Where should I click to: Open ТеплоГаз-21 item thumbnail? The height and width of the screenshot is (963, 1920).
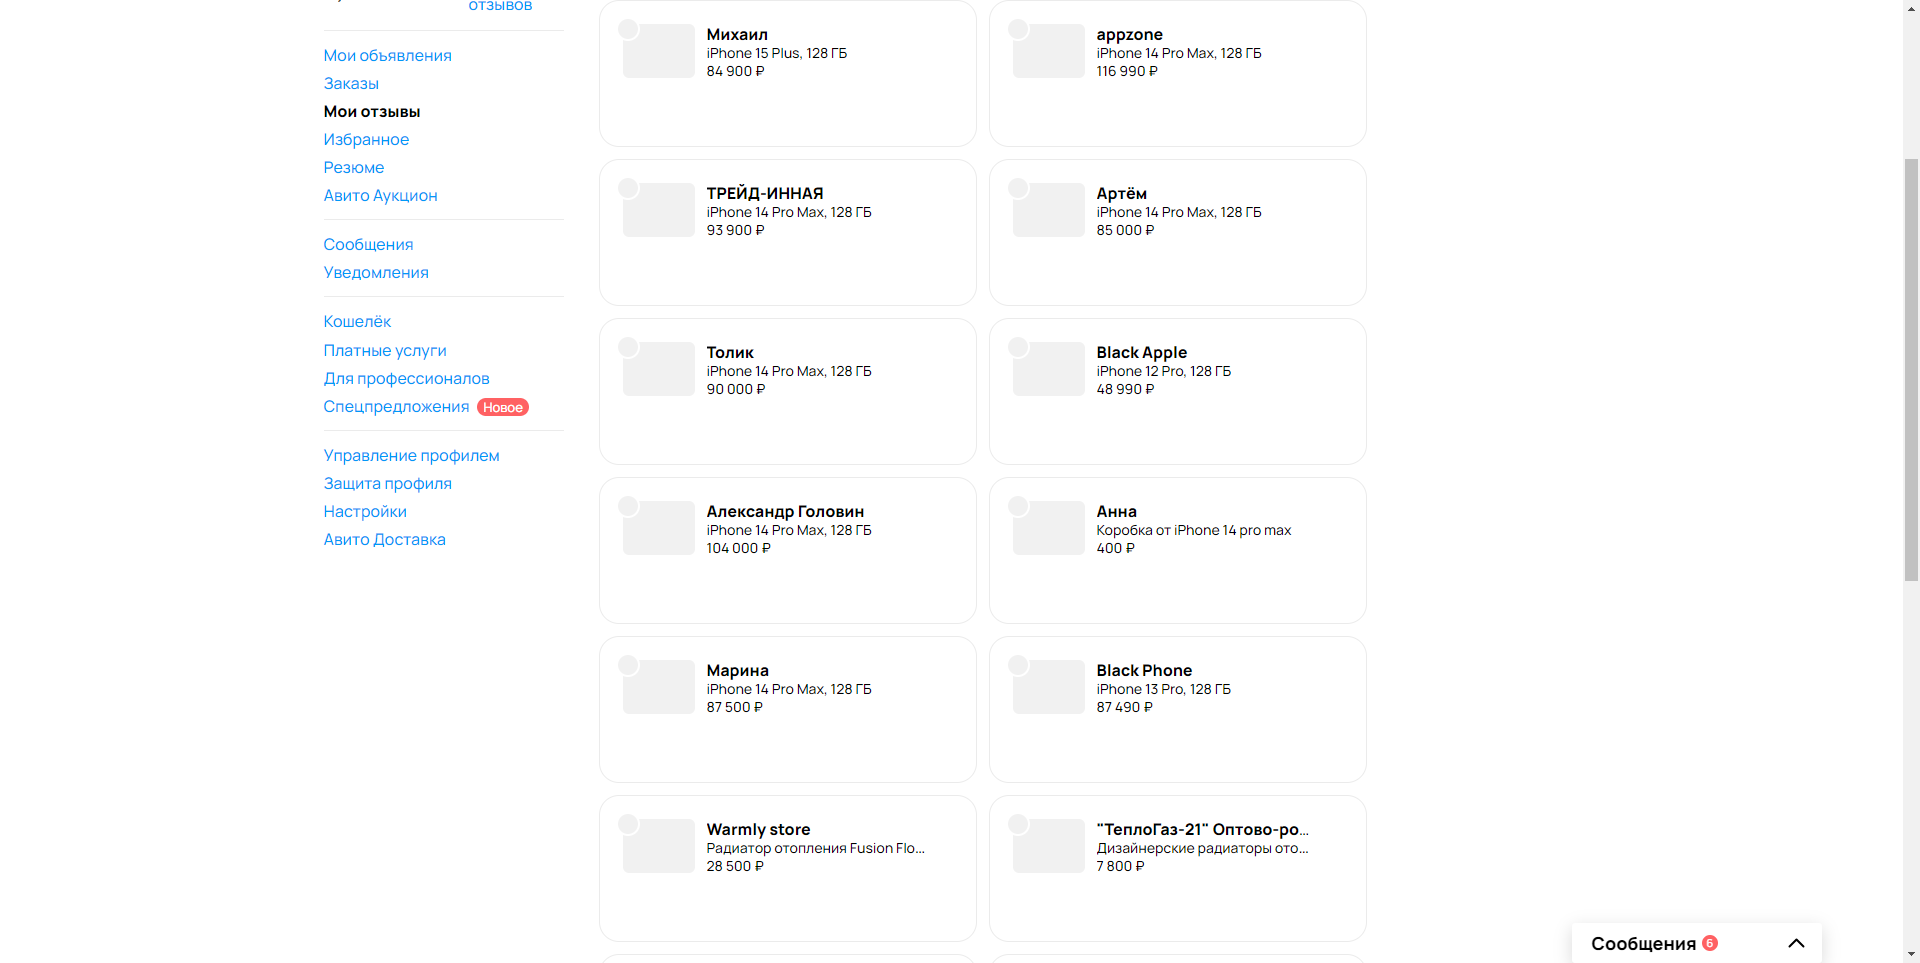pyautogui.click(x=1049, y=846)
